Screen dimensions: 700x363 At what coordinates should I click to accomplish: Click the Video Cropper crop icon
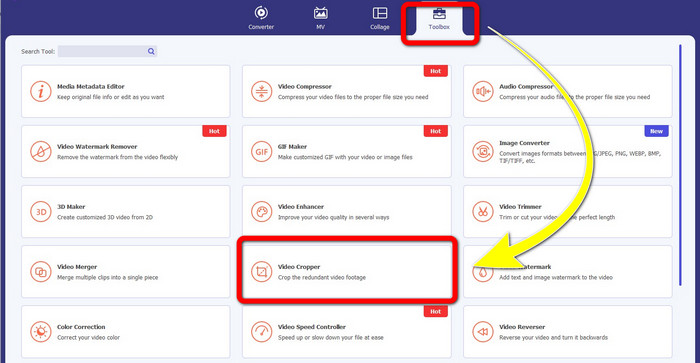tap(262, 272)
